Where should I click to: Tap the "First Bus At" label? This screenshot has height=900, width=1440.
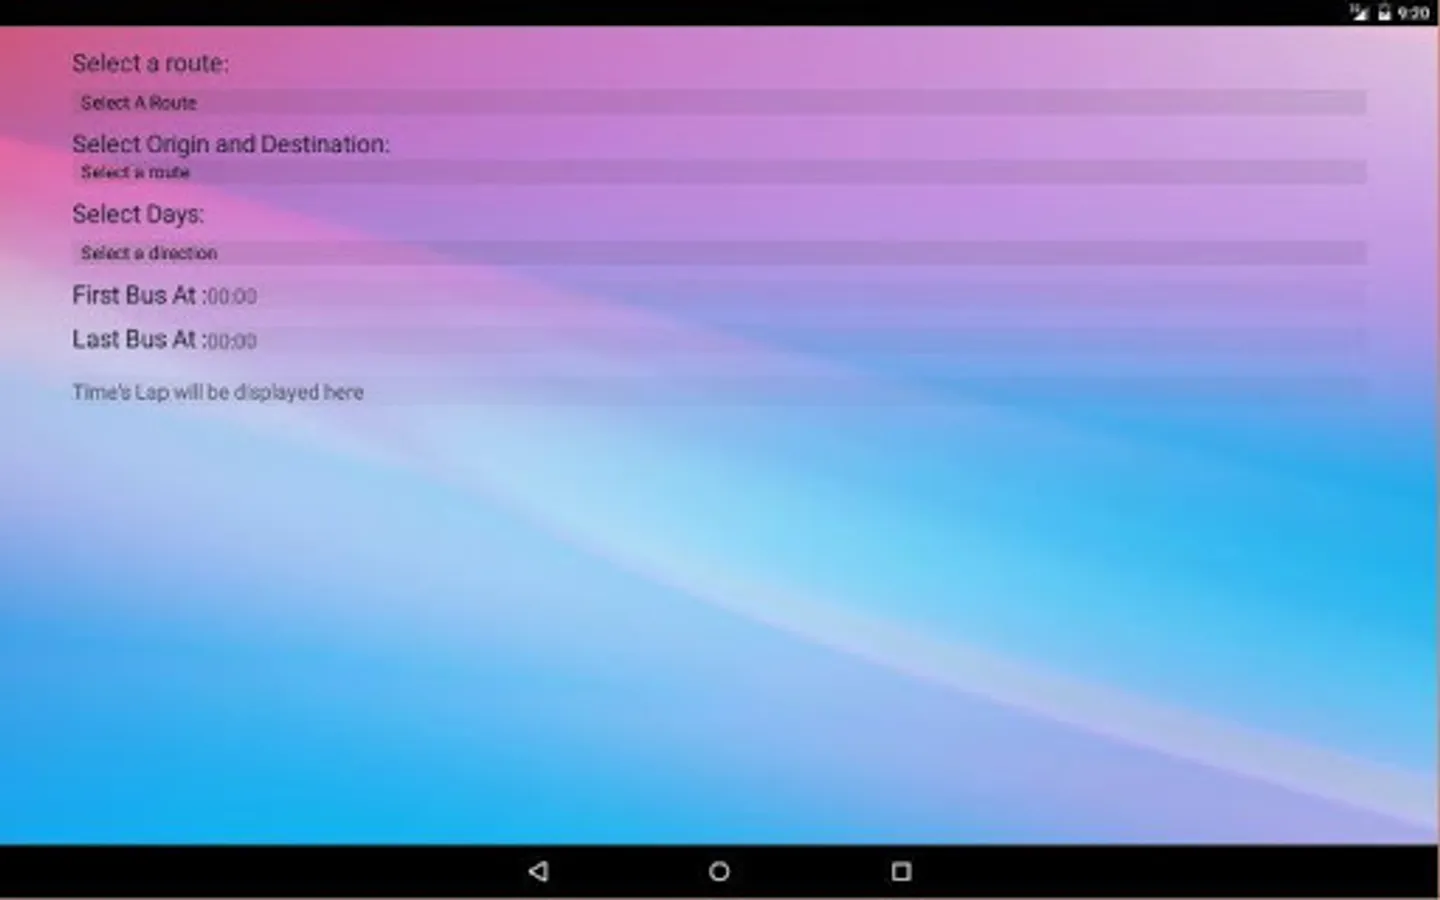pyautogui.click(x=135, y=295)
